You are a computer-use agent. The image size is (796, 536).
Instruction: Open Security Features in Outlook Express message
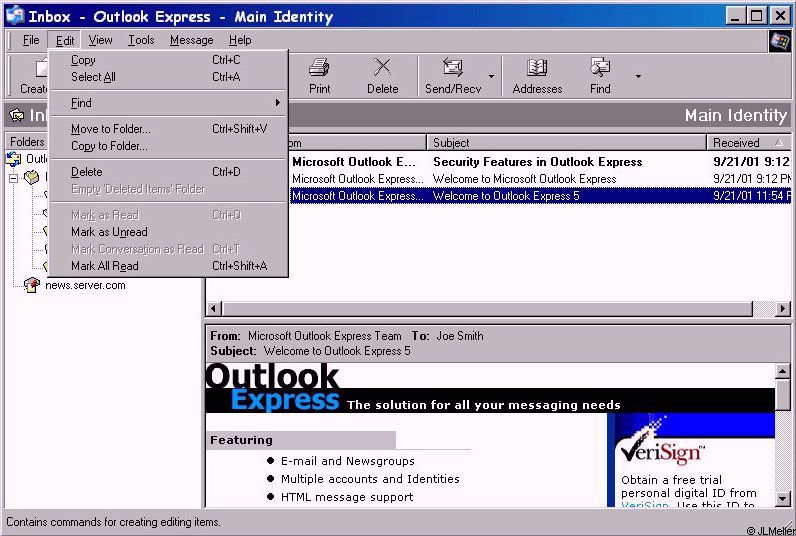[x=540, y=162]
